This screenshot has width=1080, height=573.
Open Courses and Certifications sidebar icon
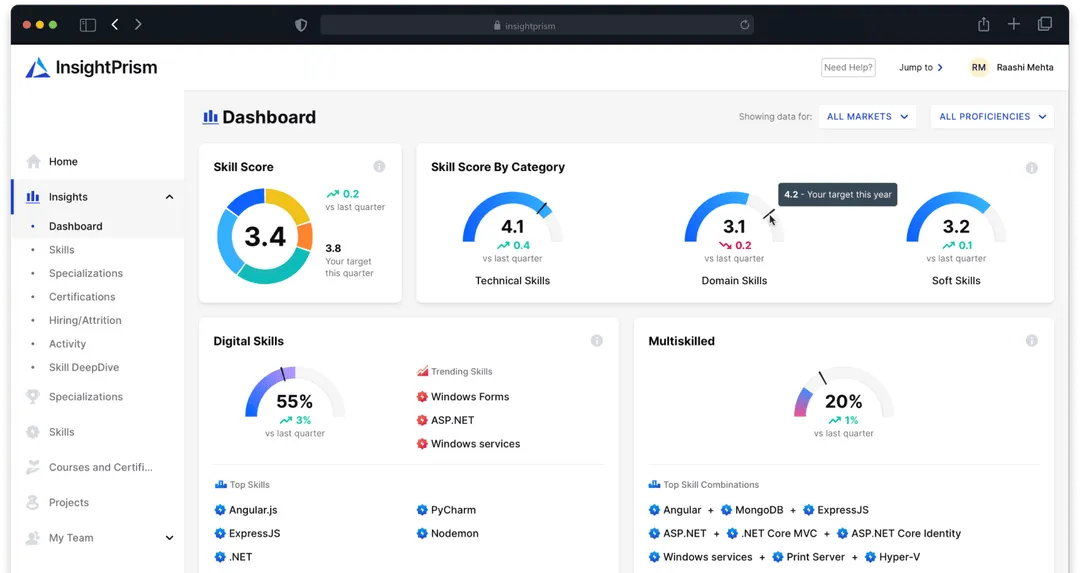click(x=34, y=467)
